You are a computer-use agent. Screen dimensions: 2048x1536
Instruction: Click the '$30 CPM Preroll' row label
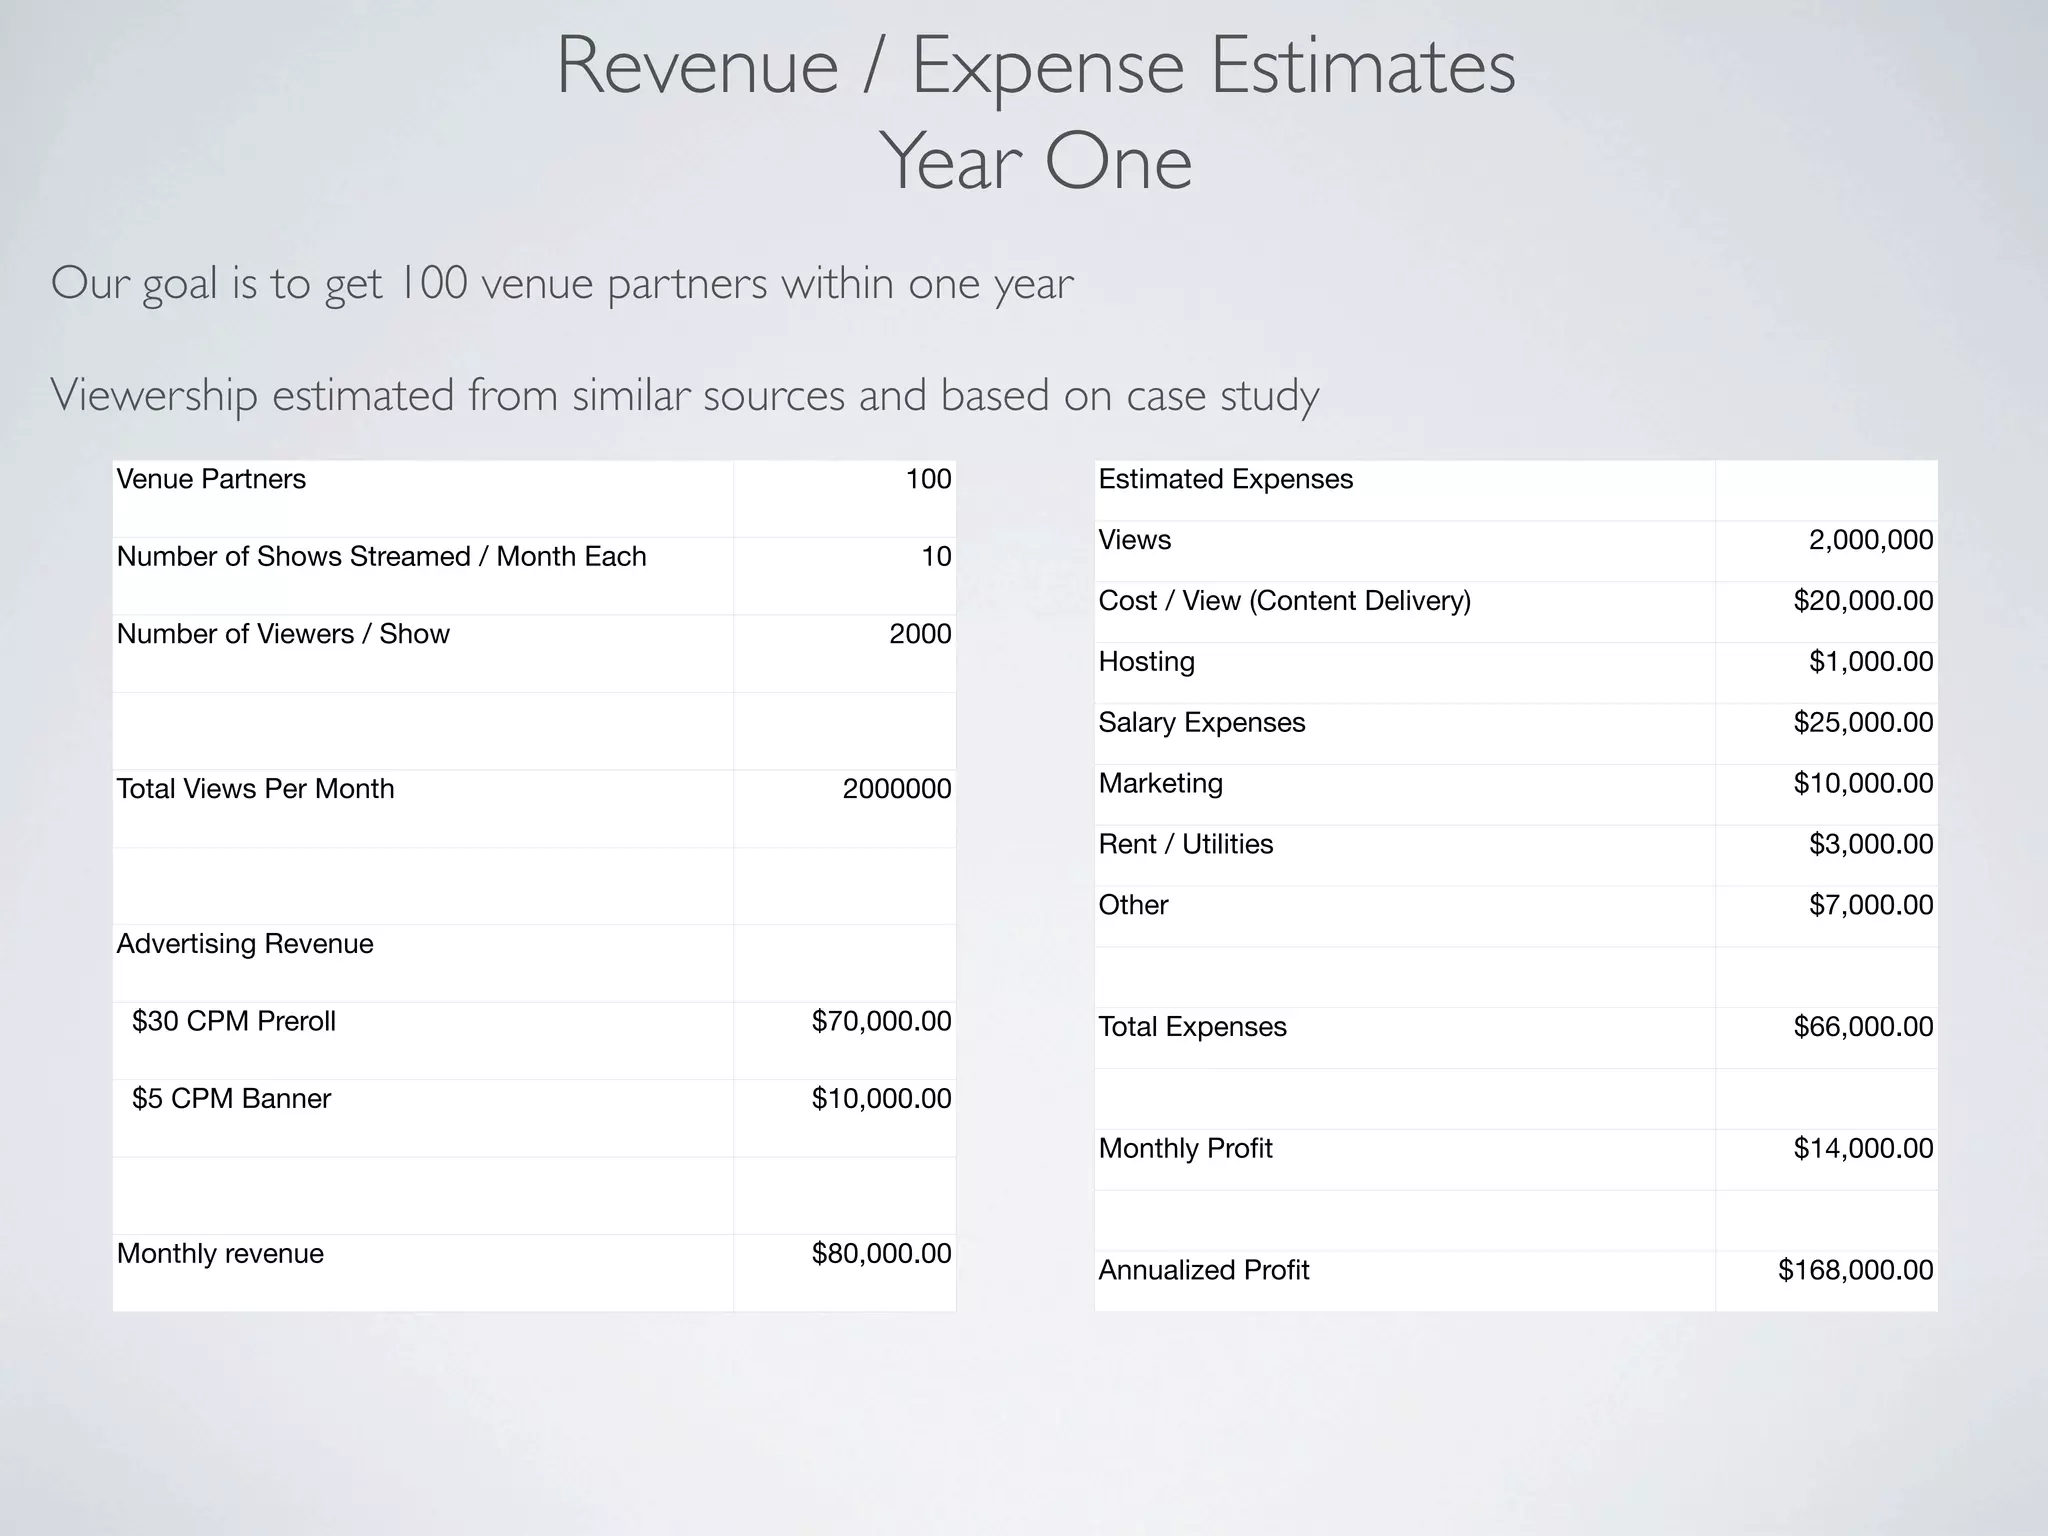(234, 1021)
